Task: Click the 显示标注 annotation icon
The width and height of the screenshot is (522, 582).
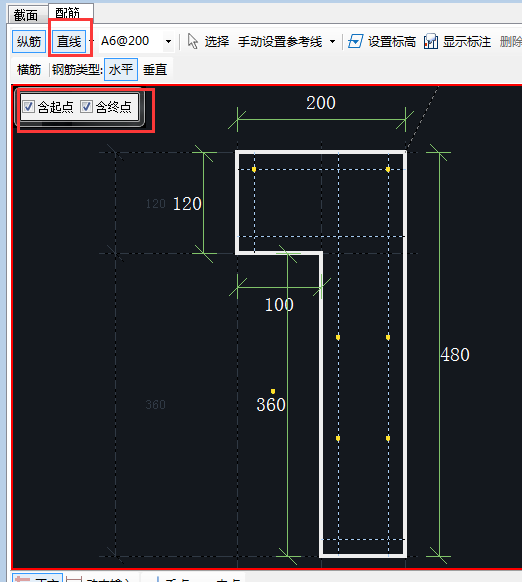Action: coord(431,41)
